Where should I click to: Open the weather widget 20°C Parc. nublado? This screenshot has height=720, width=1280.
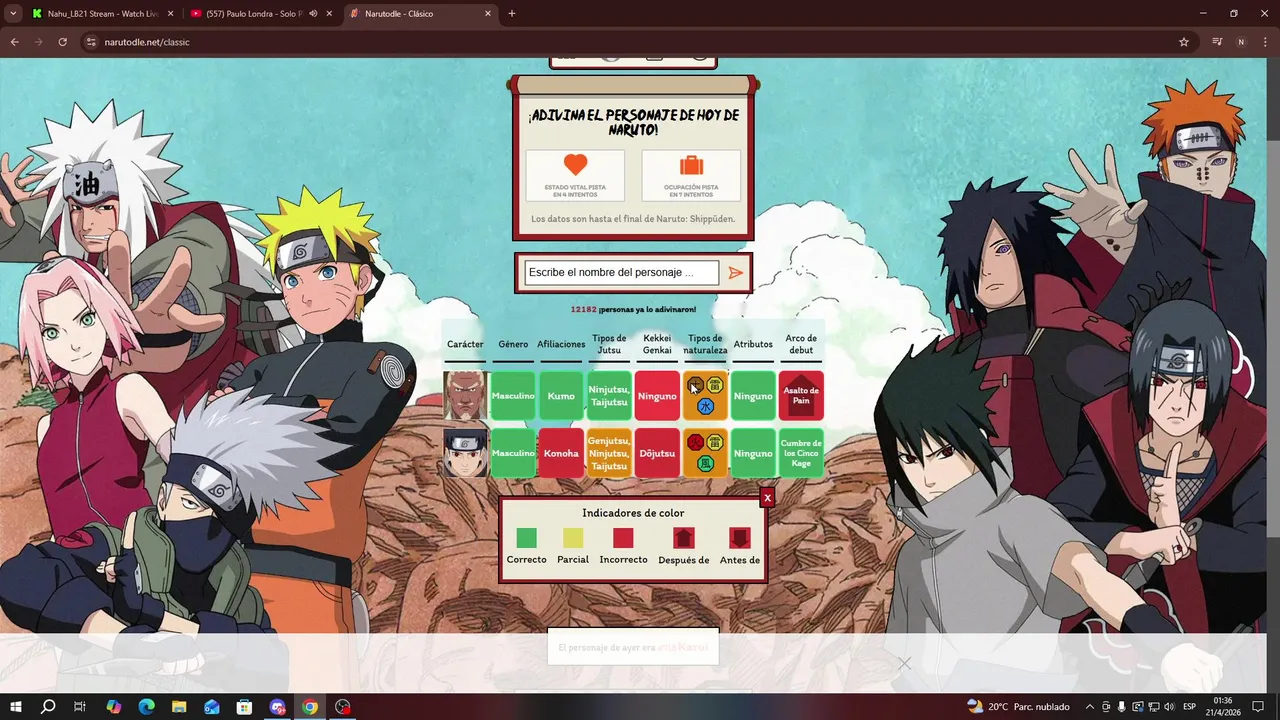(x=1018, y=707)
